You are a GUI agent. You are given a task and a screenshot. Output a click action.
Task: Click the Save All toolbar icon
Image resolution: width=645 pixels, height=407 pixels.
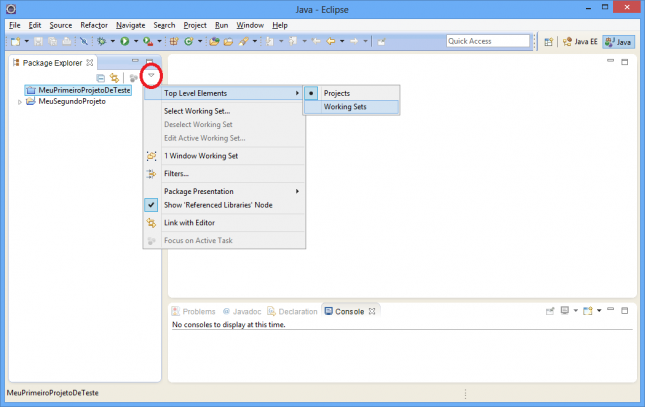coord(53,41)
